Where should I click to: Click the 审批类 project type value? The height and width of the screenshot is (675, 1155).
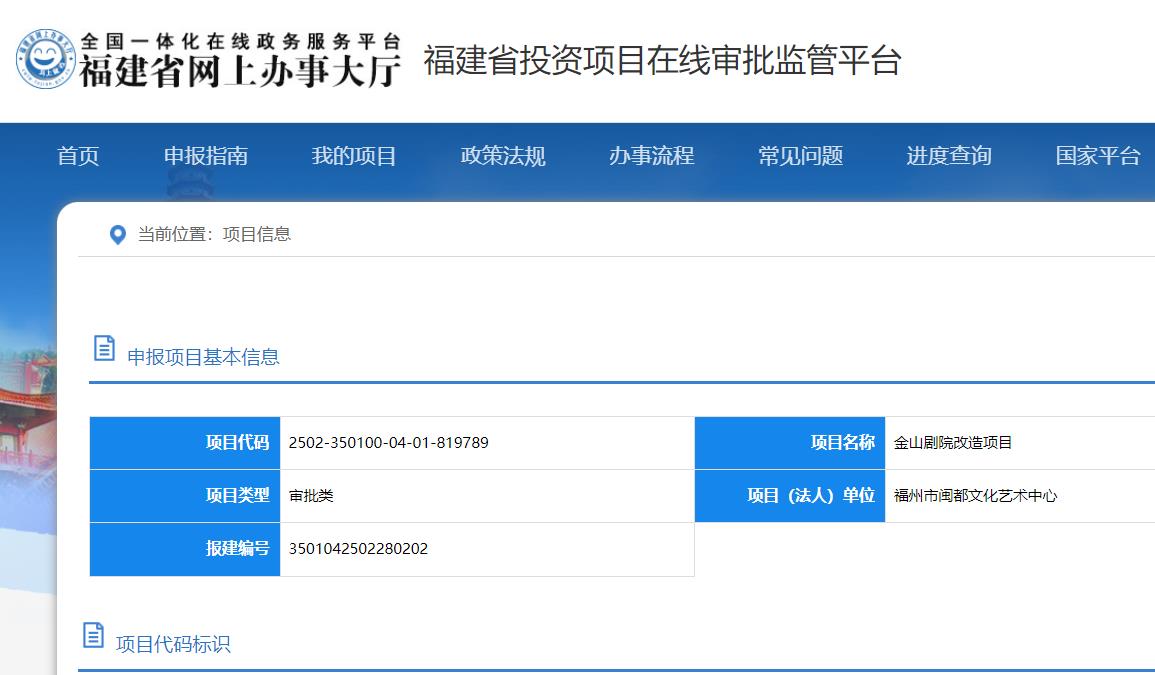pos(311,496)
